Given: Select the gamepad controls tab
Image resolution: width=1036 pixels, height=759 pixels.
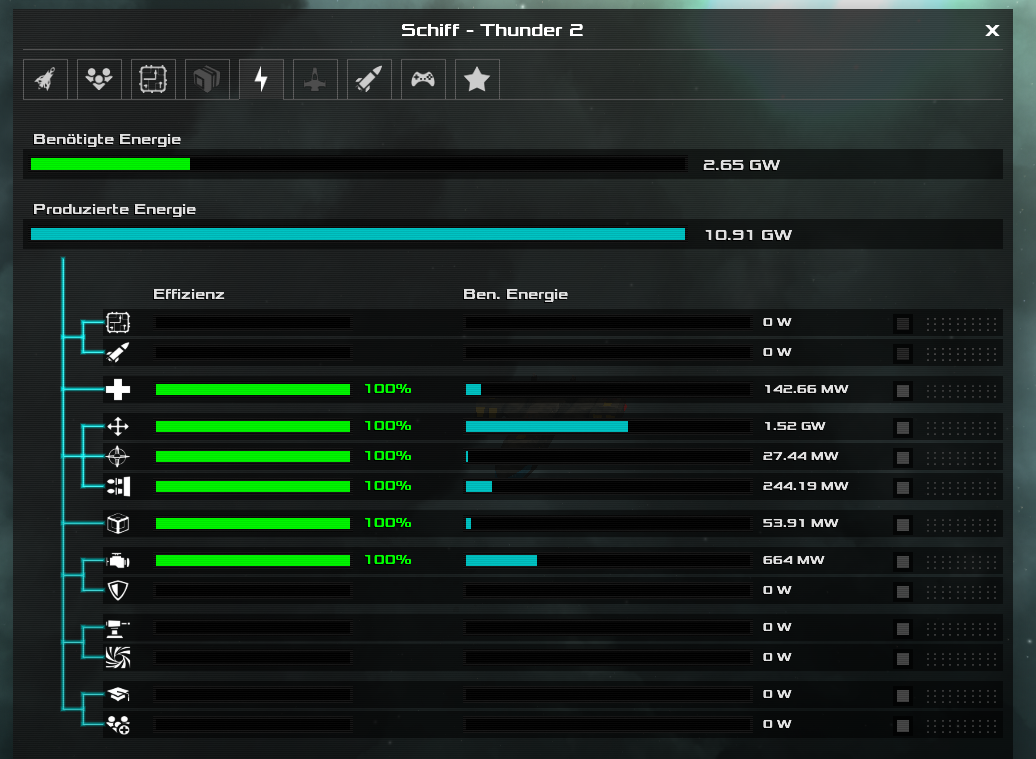Looking at the screenshot, I should [x=423, y=79].
